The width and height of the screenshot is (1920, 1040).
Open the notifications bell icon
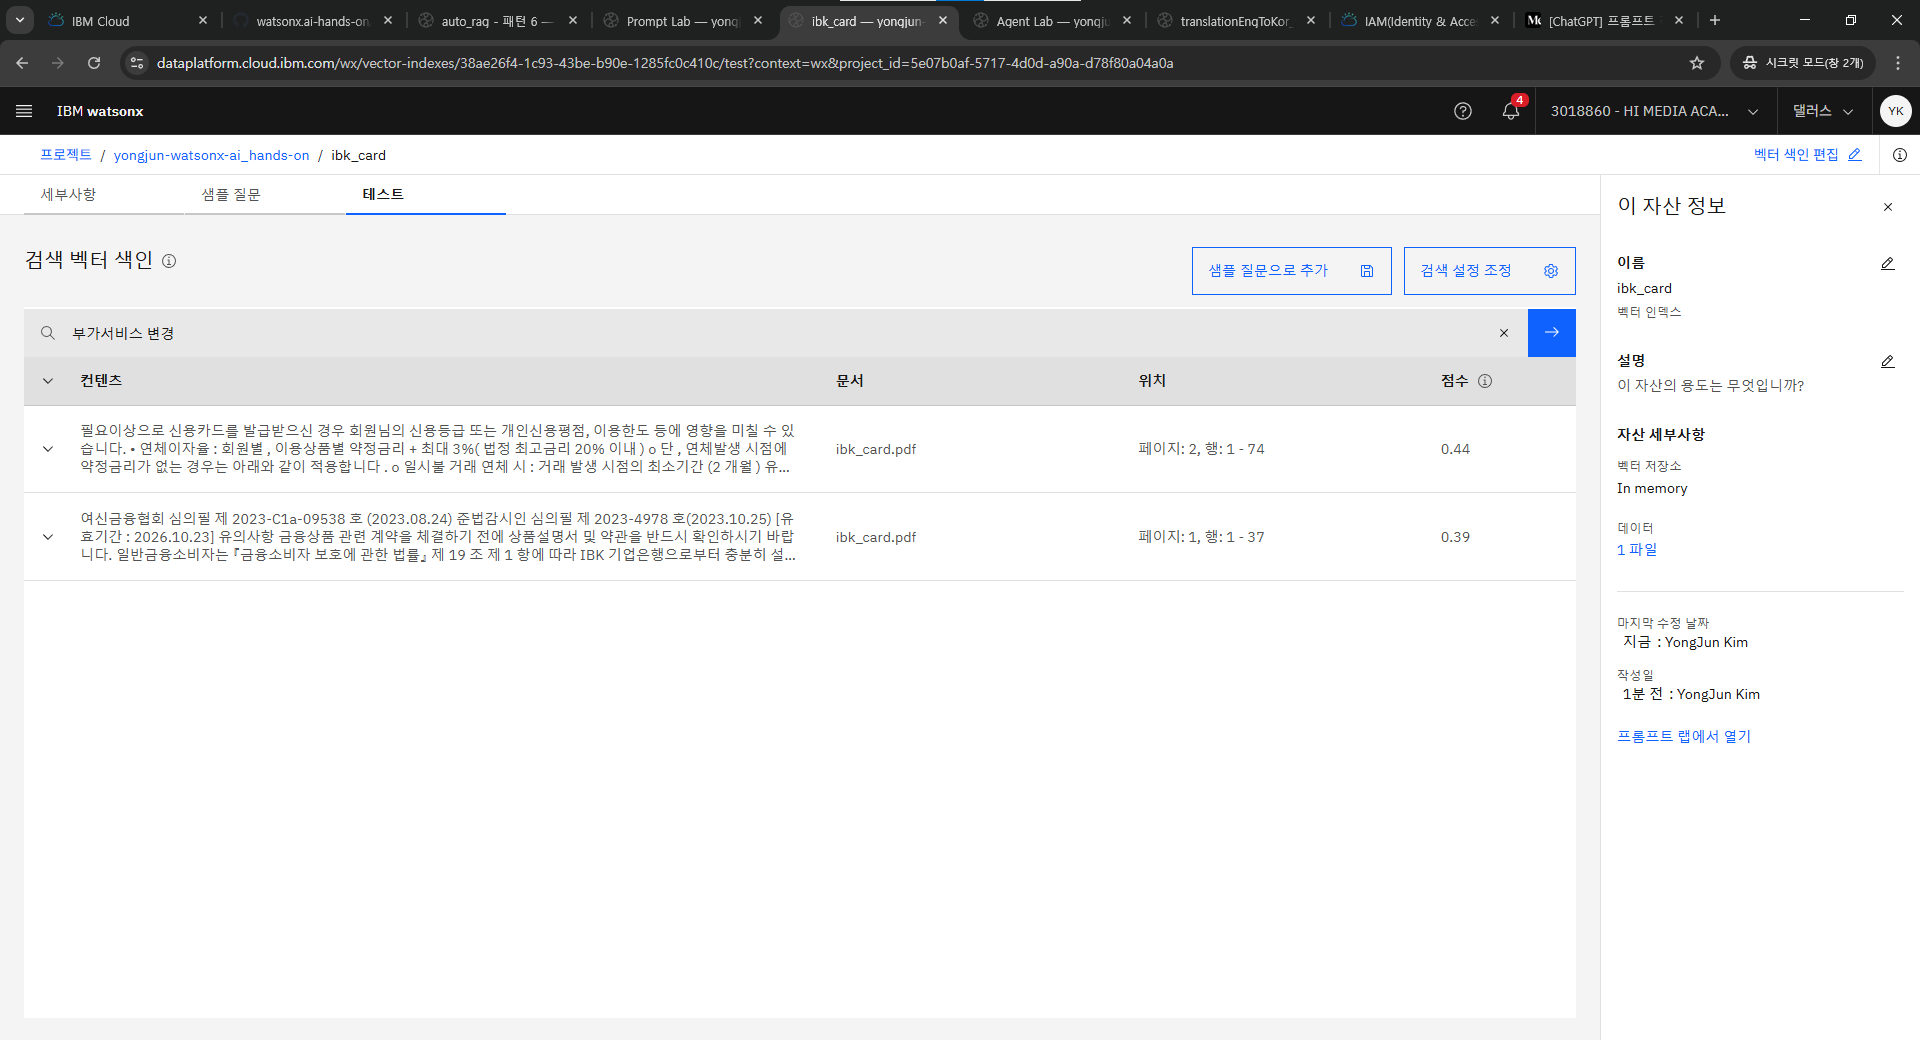pyautogui.click(x=1511, y=111)
